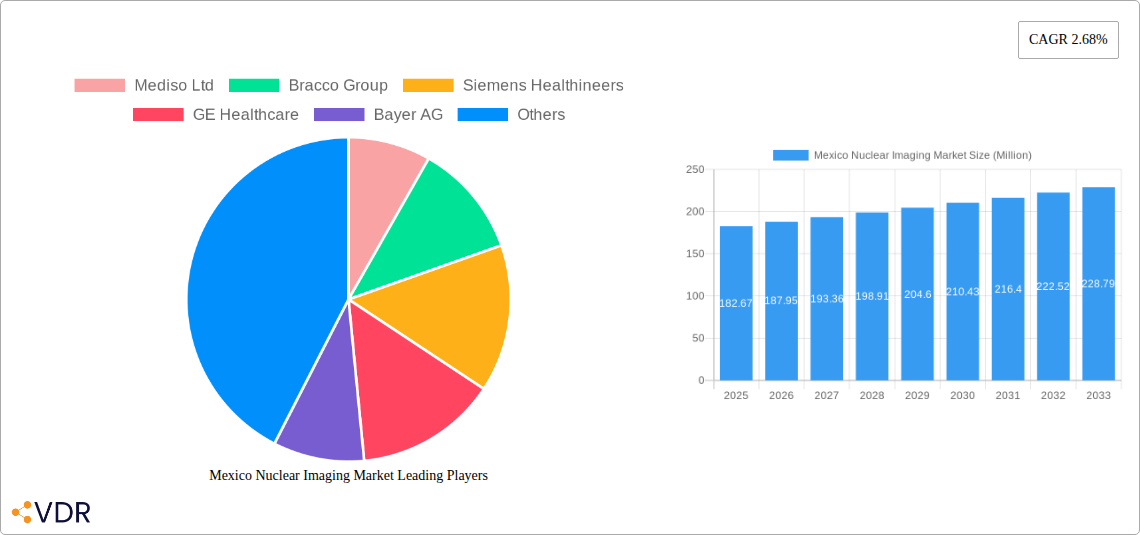Click the 2030 bar showing 210.43
Screen dimensions: 1140x535
click(963, 291)
